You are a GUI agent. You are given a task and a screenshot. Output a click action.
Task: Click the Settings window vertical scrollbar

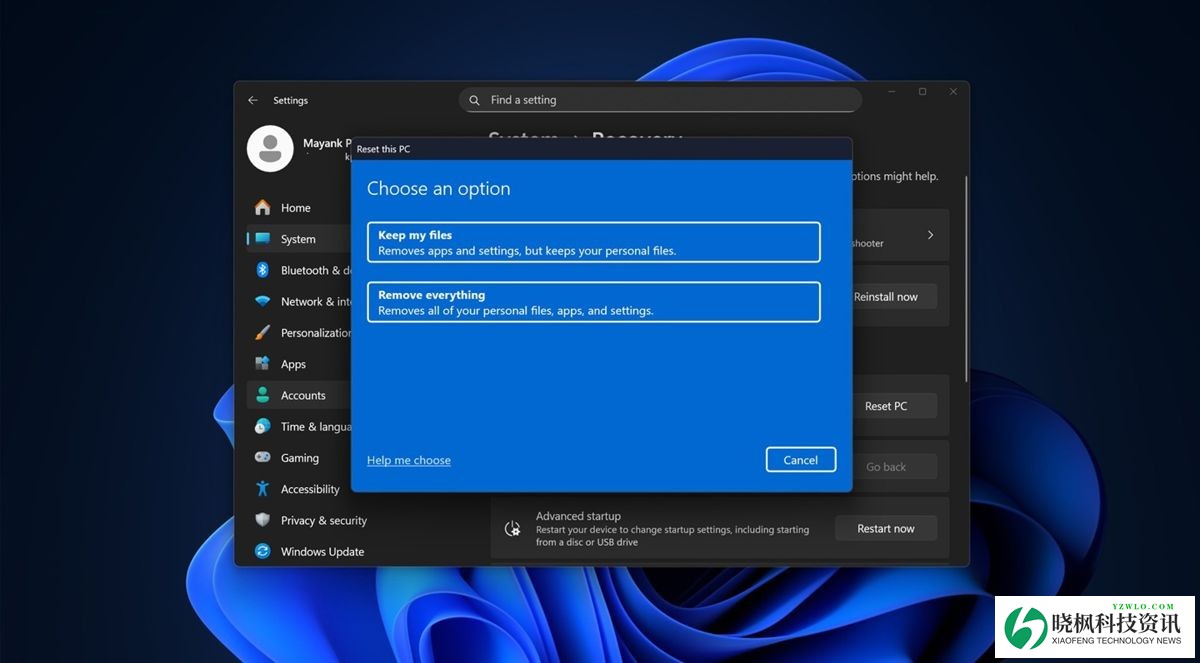(965, 280)
